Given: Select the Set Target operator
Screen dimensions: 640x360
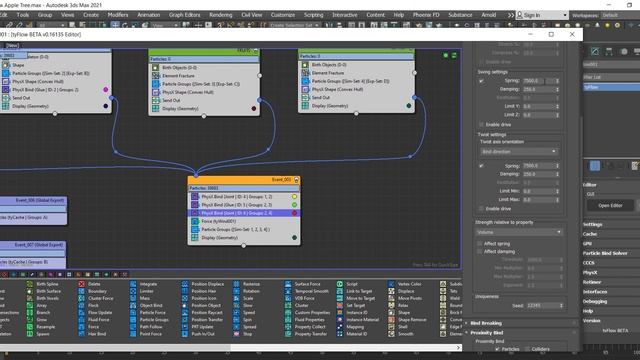Looking at the screenshot, I should pos(351,305).
